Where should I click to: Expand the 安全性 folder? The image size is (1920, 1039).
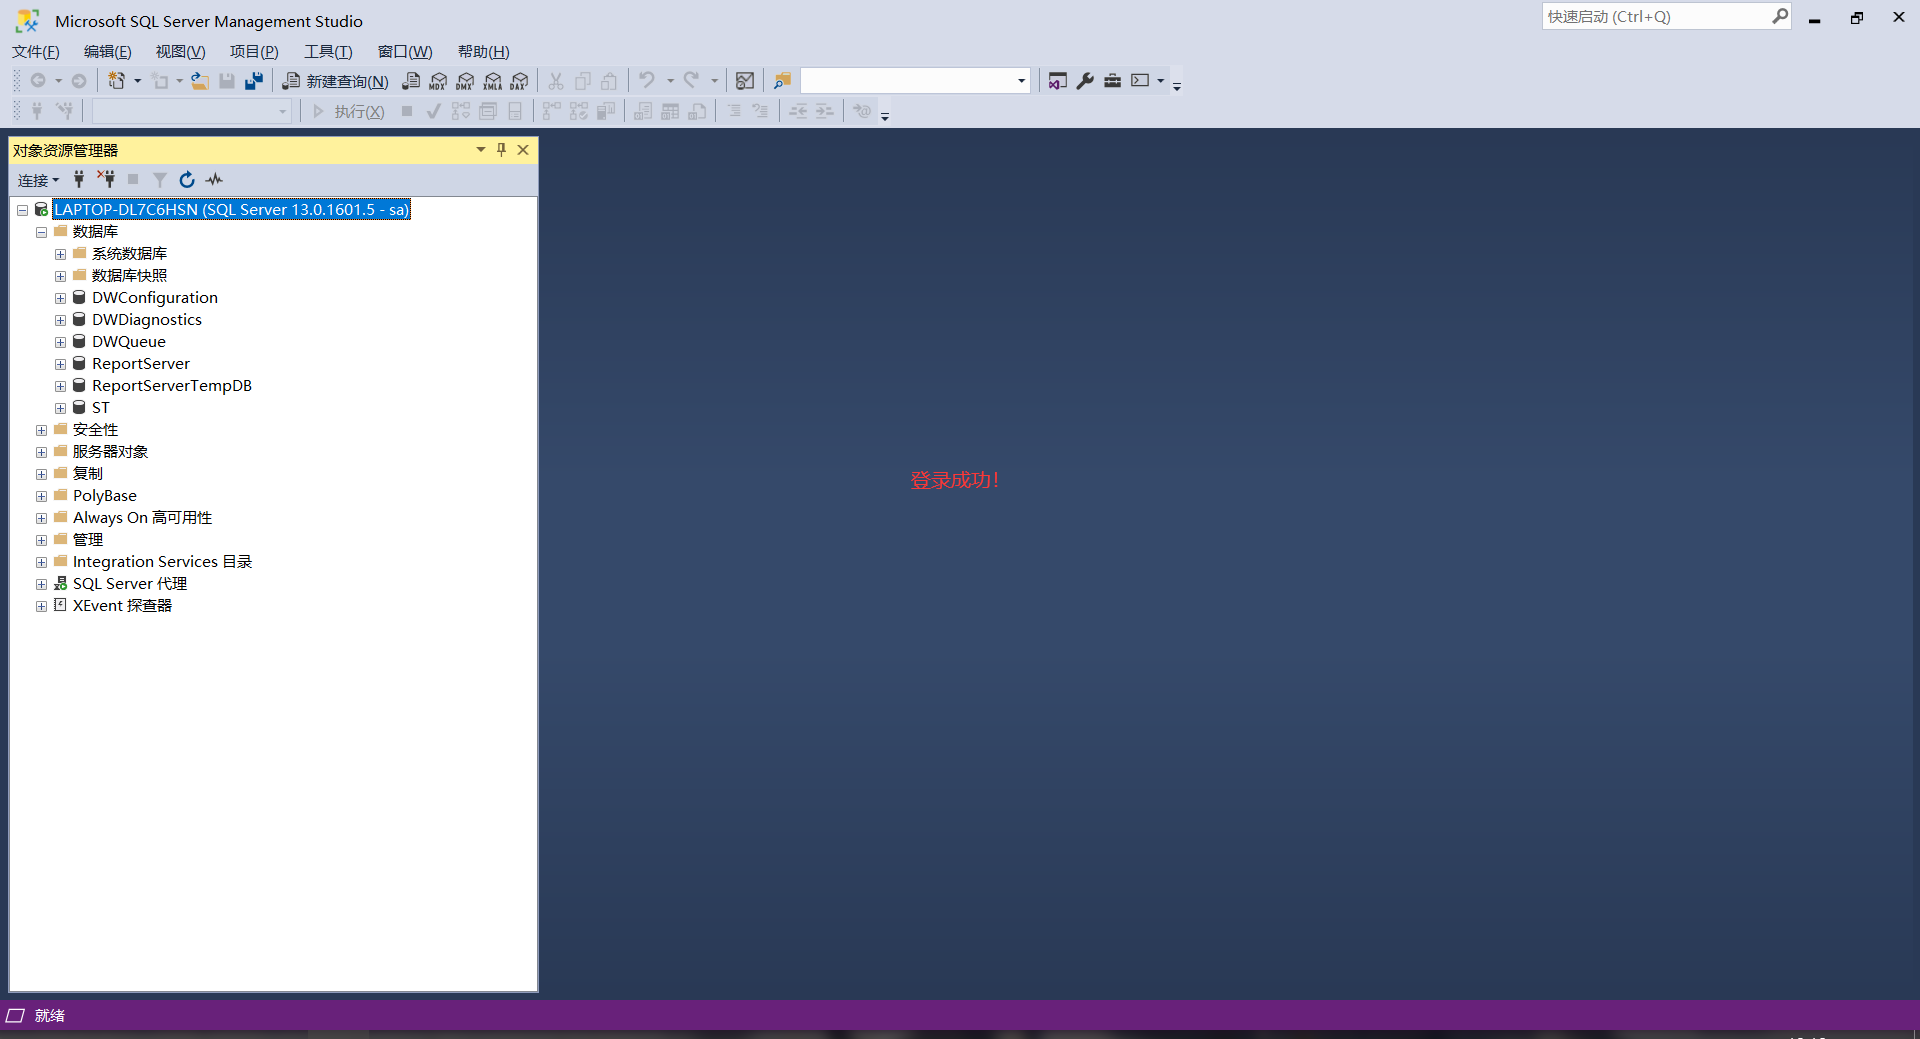point(41,430)
